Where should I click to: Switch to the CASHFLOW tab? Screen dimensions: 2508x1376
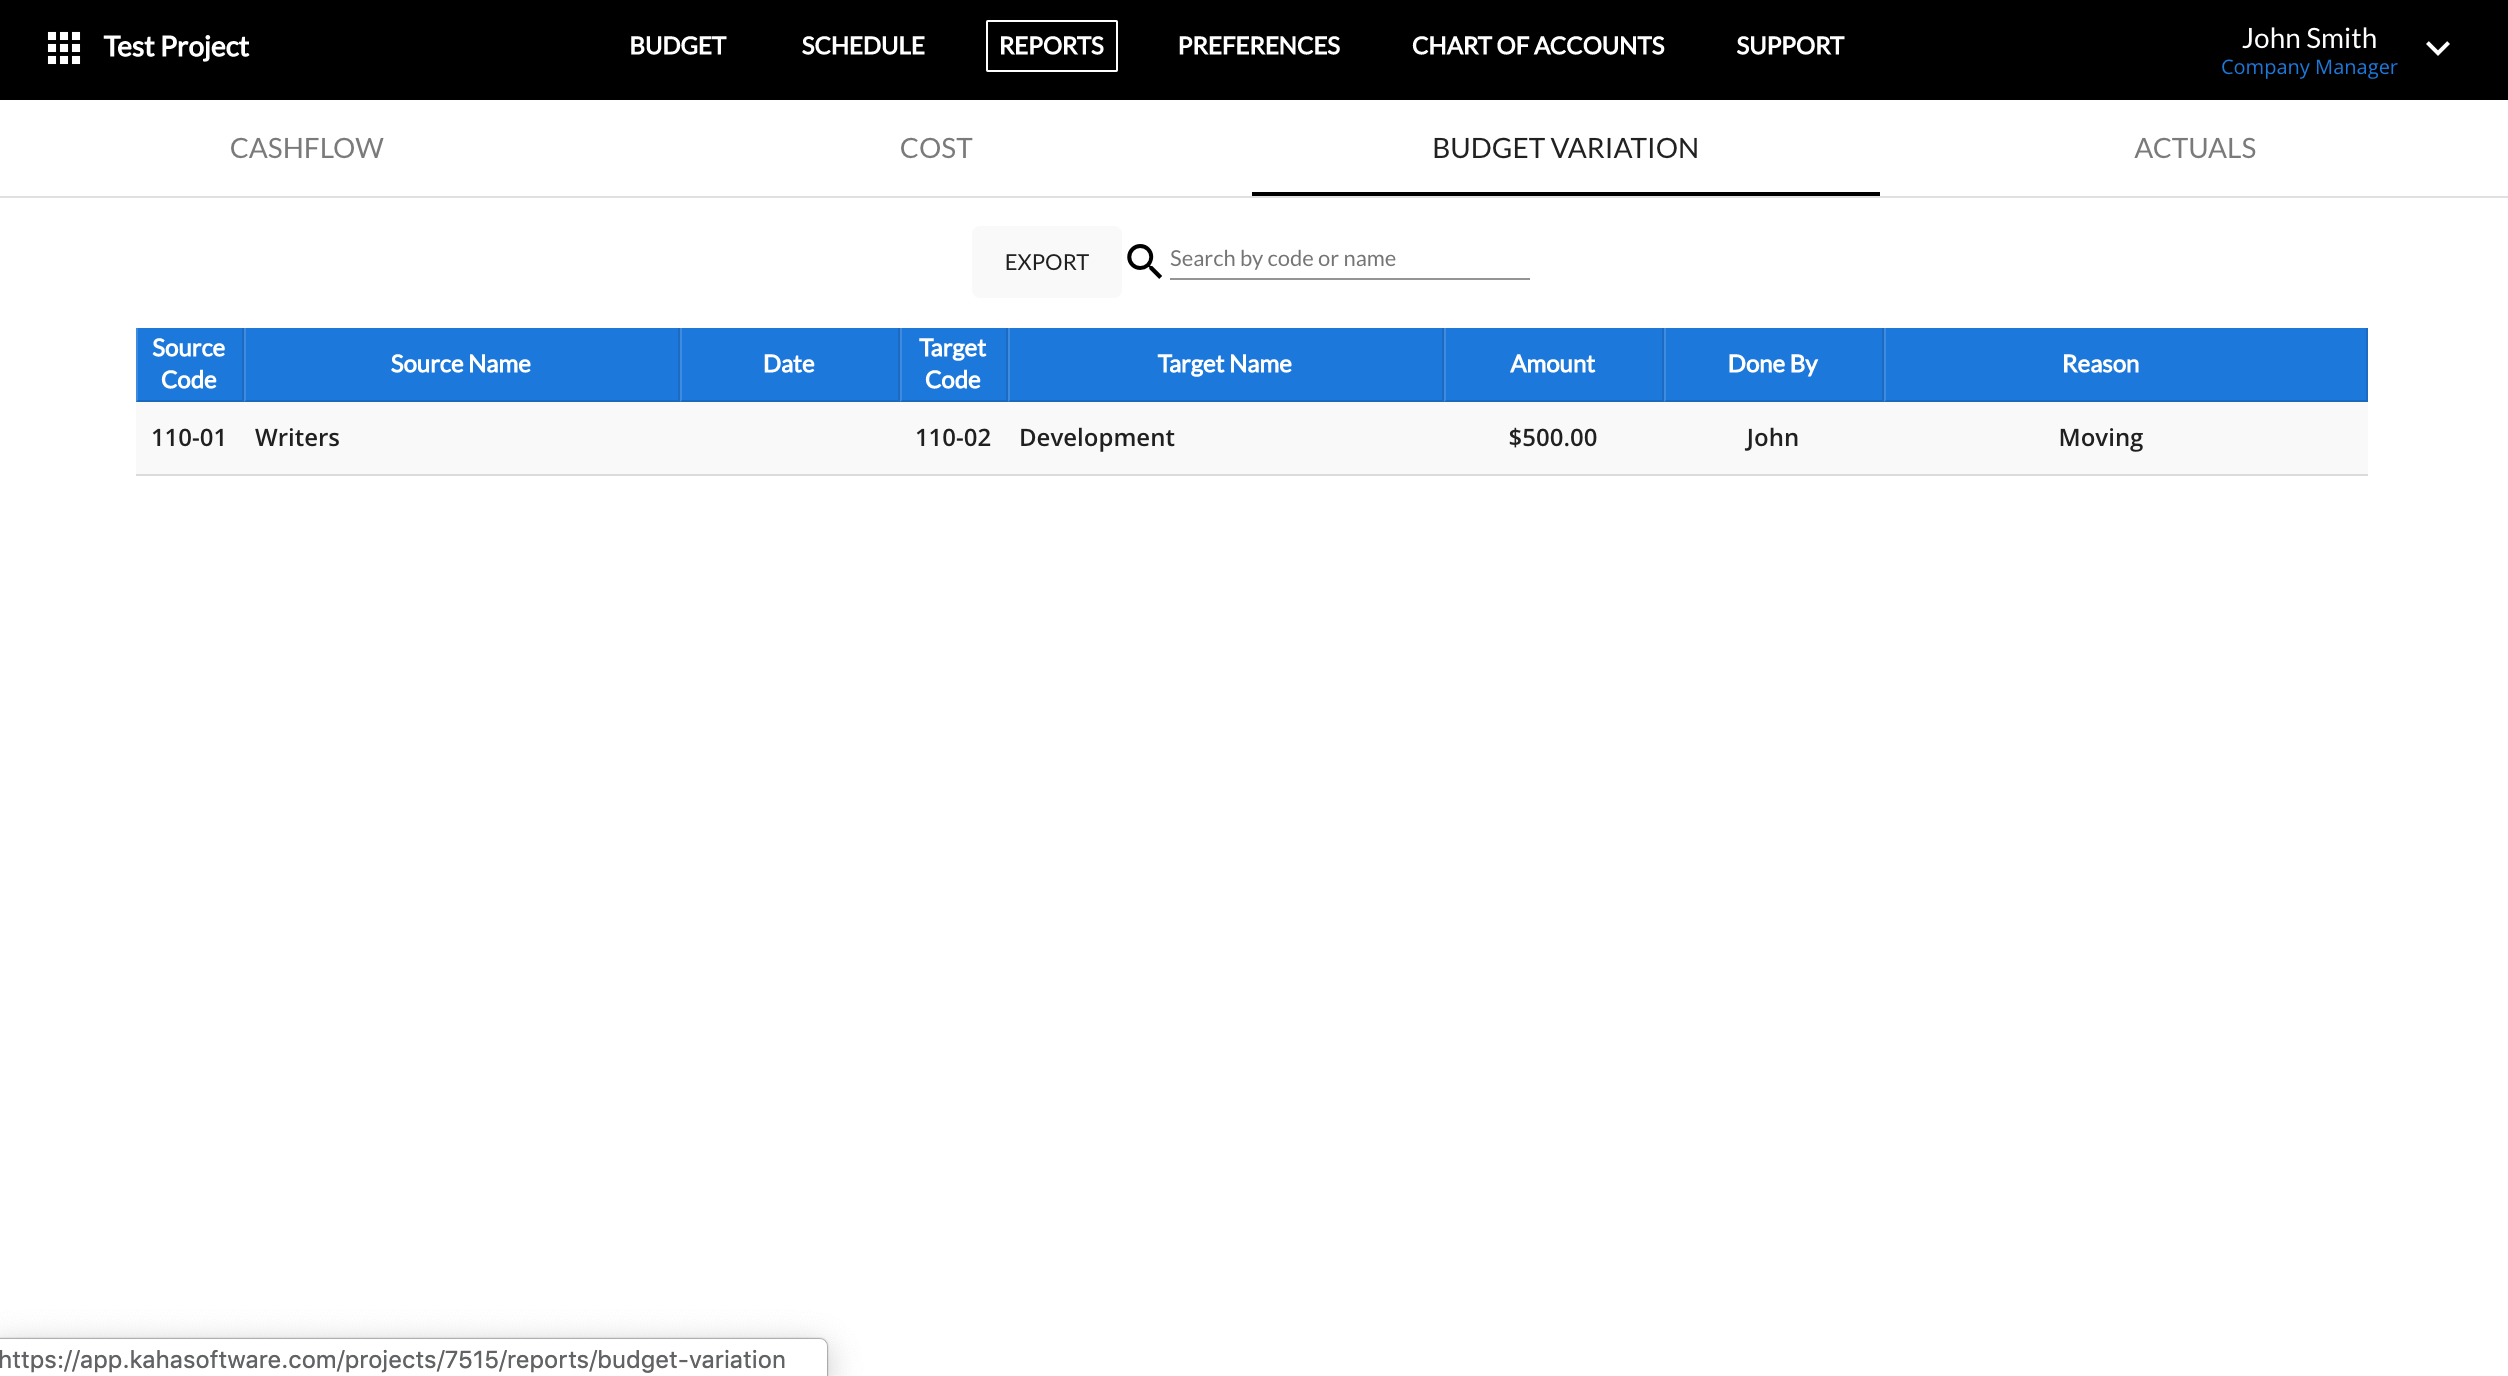point(306,148)
